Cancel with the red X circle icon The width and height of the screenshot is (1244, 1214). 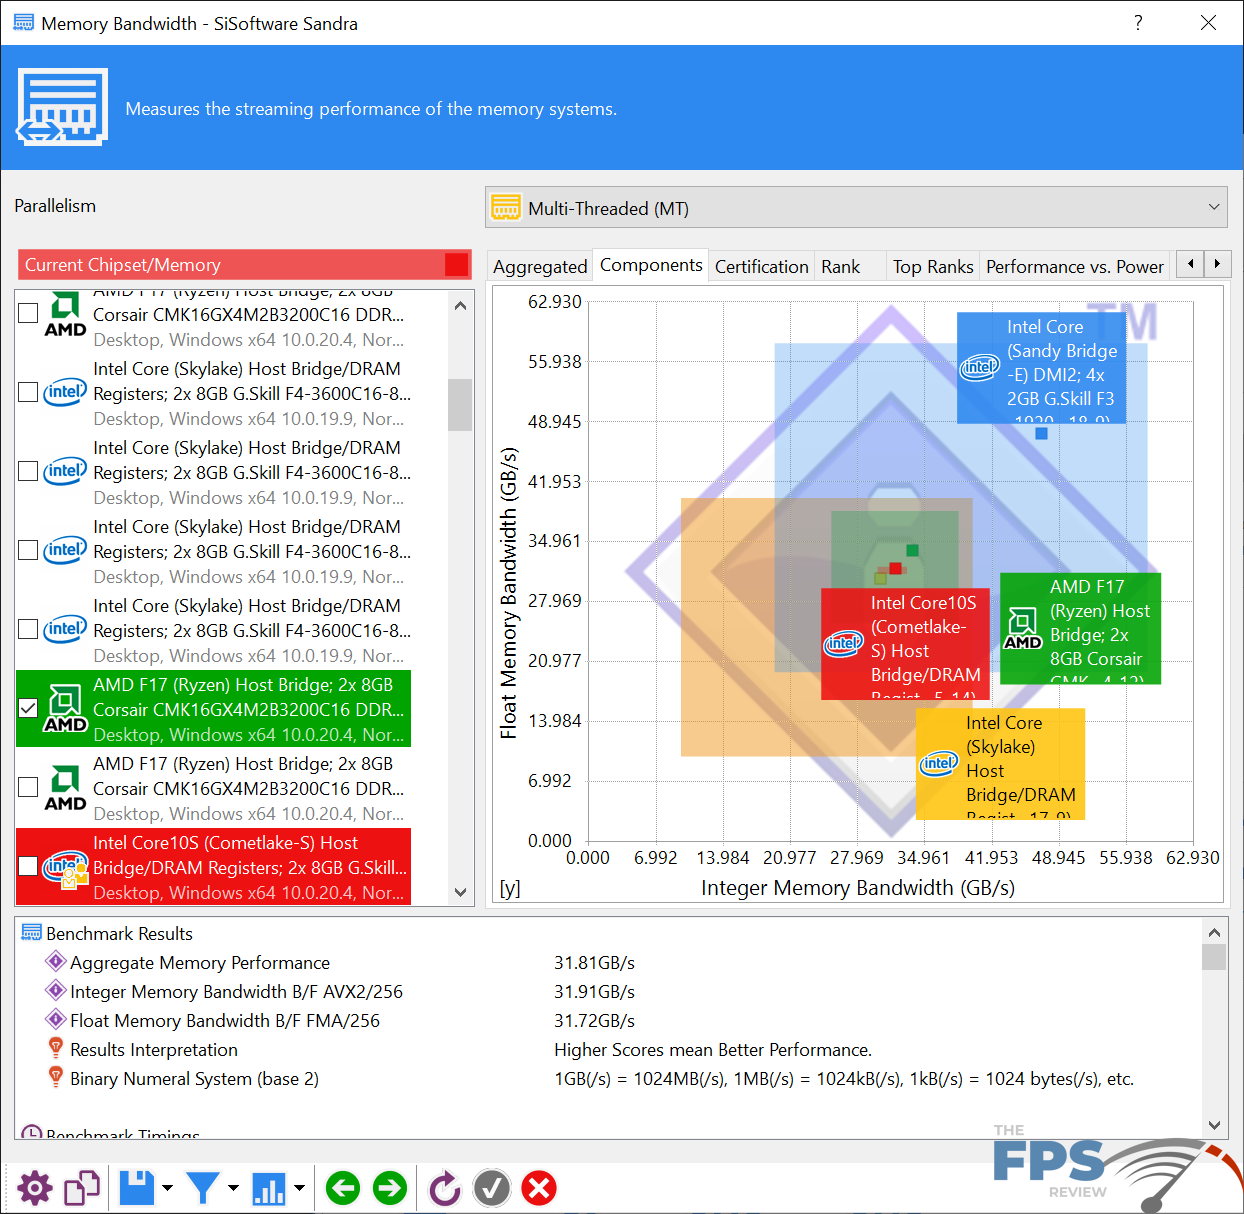coord(539,1188)
